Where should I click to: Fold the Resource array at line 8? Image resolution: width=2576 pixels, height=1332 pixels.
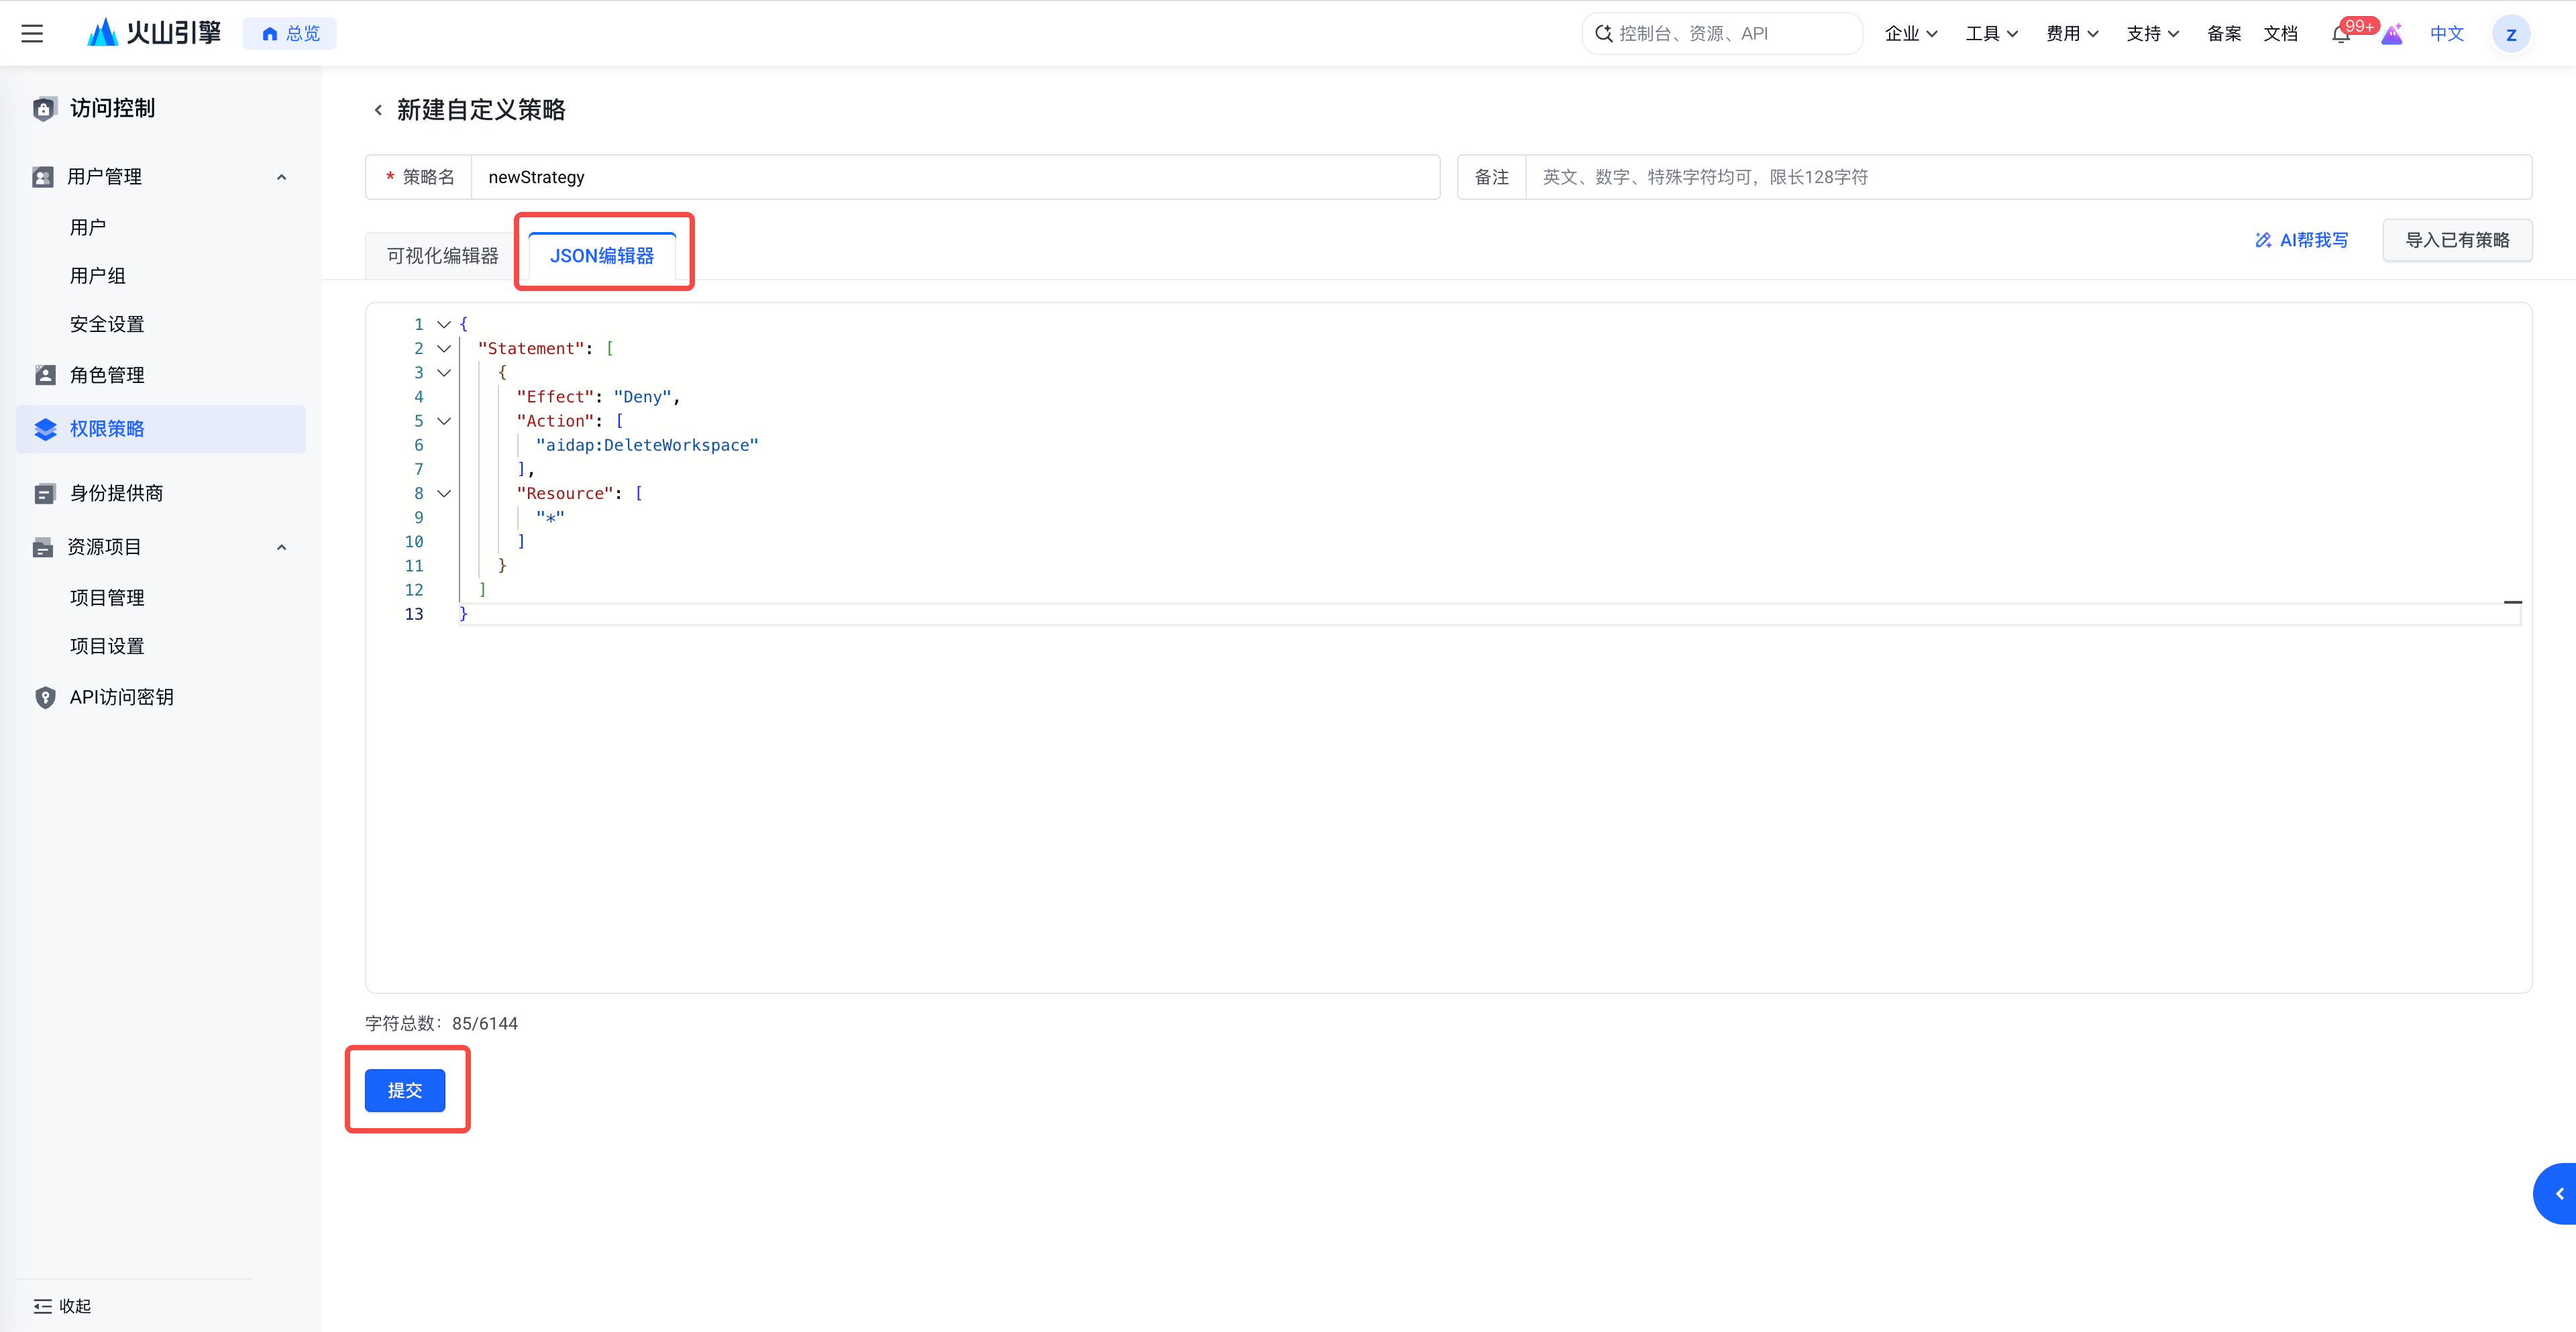coord(444,493)
